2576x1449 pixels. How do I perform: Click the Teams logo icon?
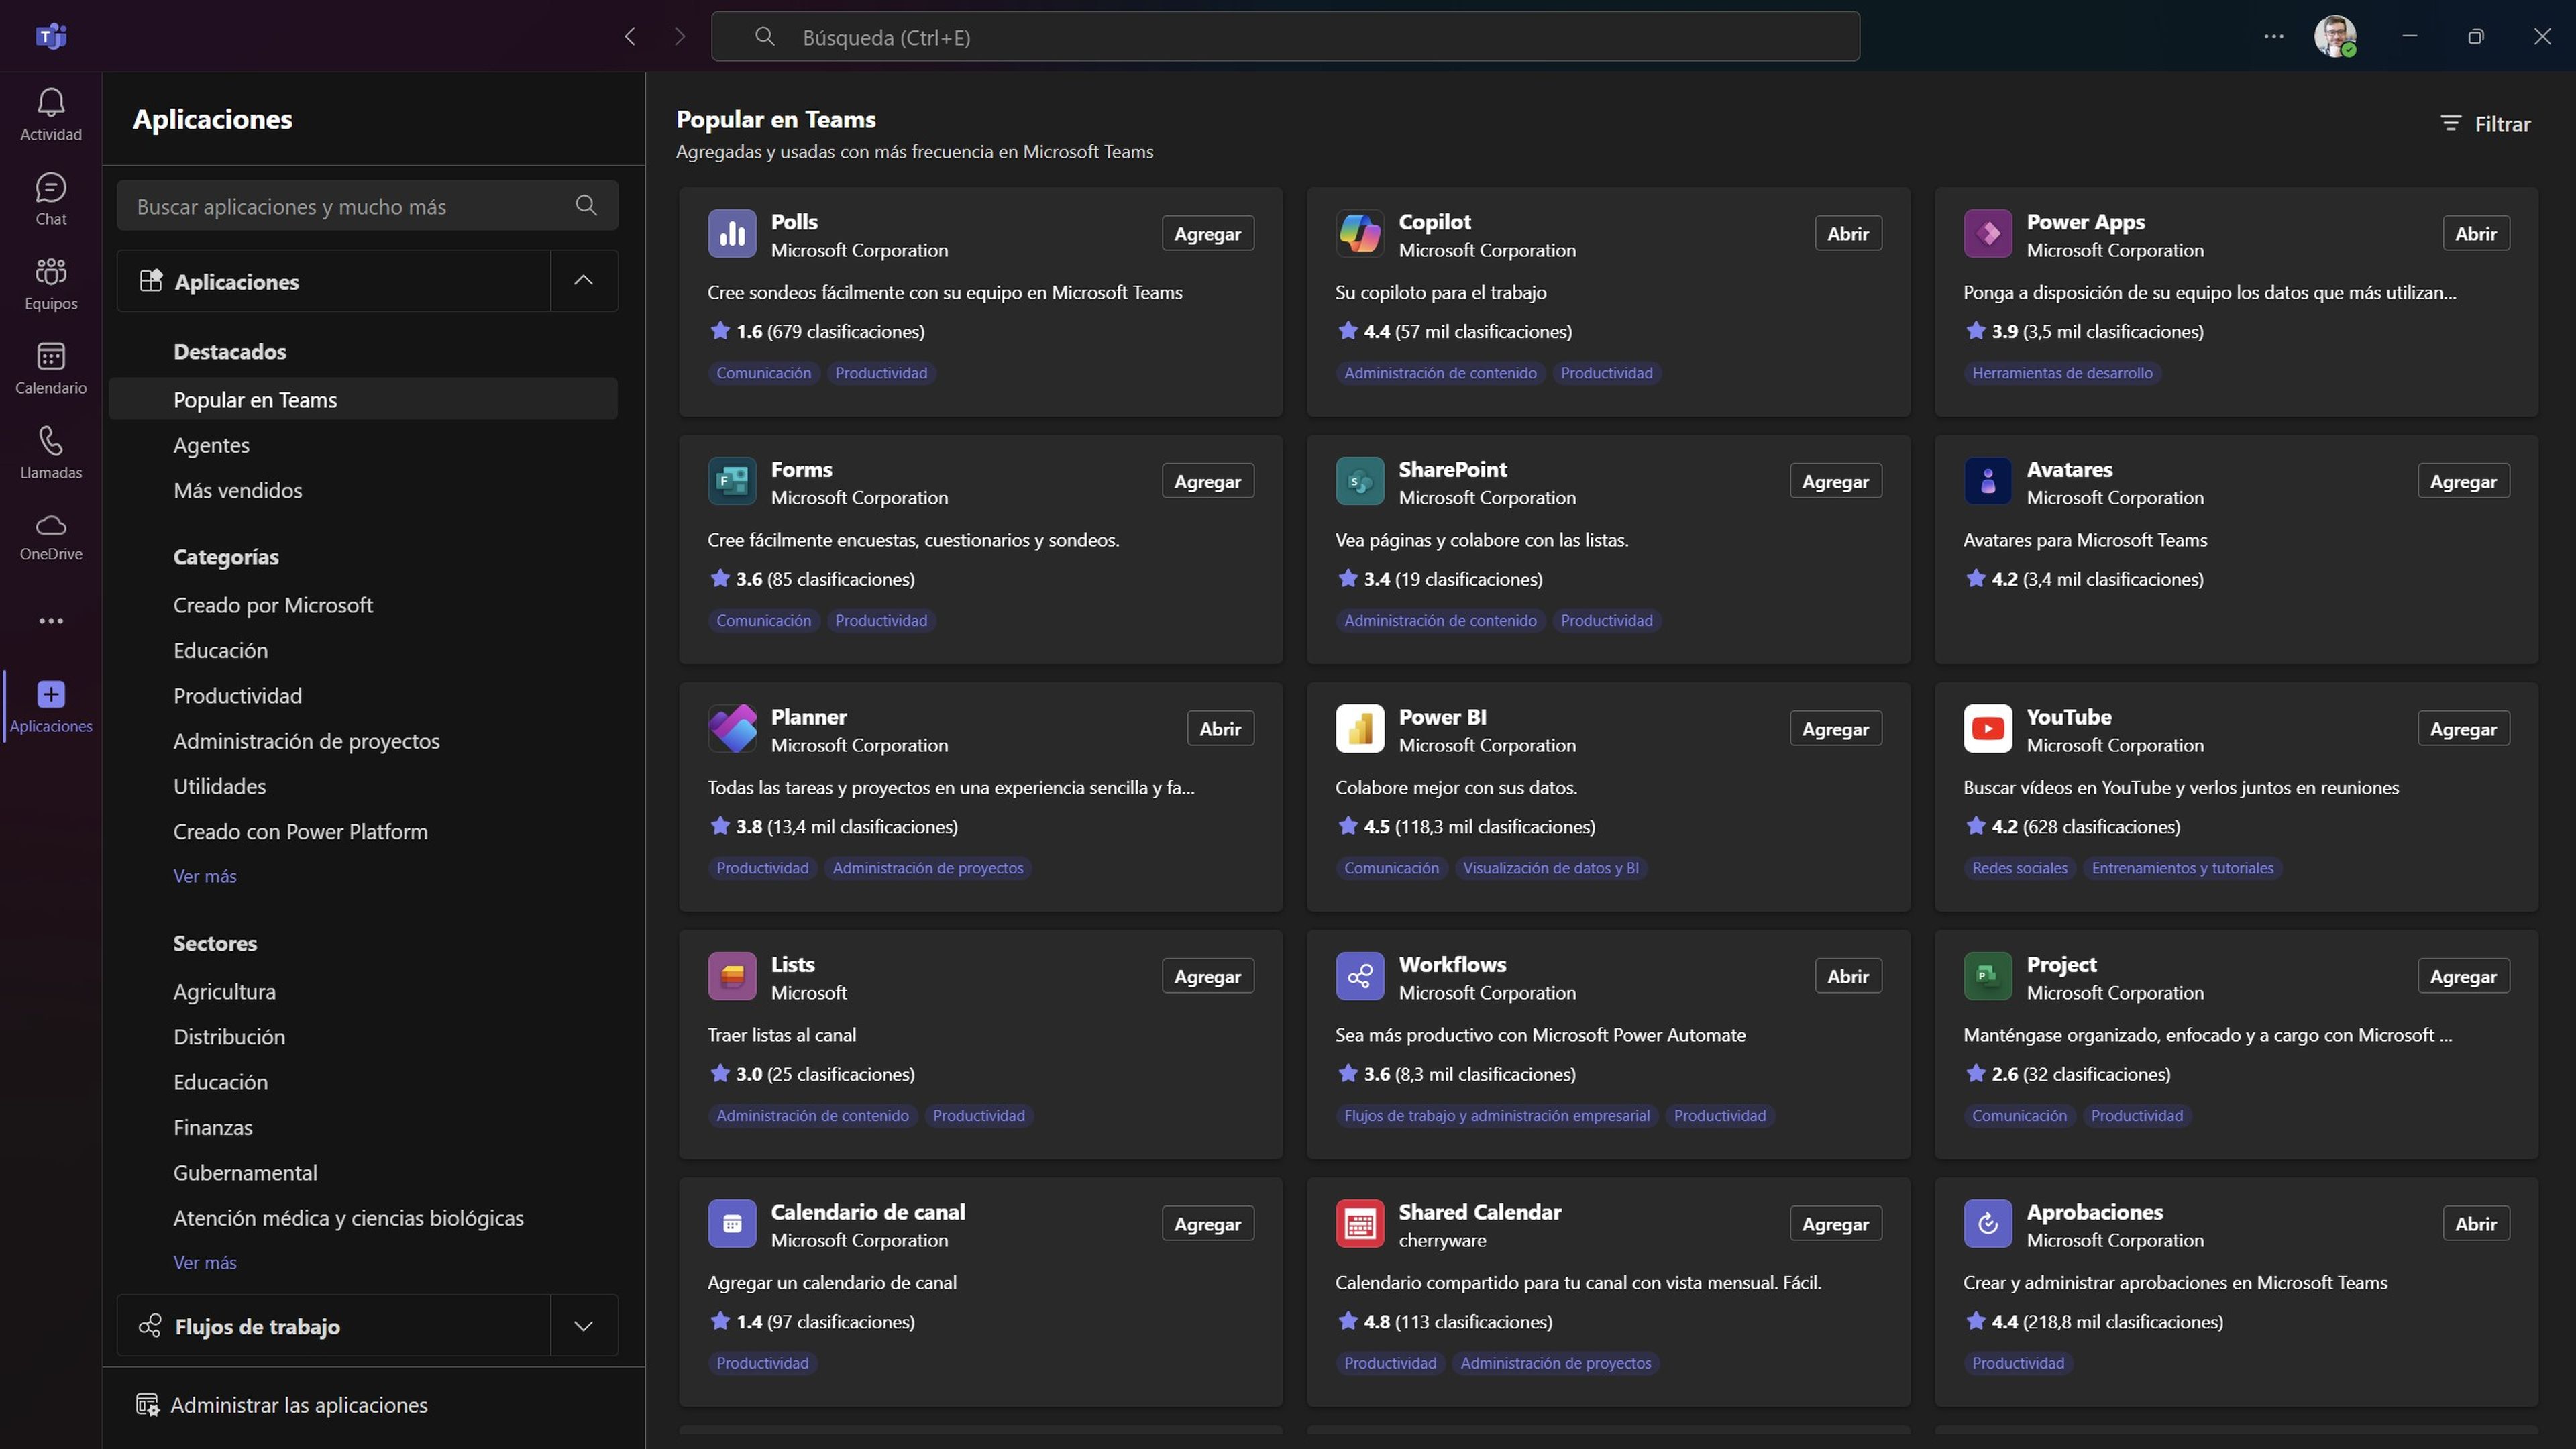click(51, 37)
